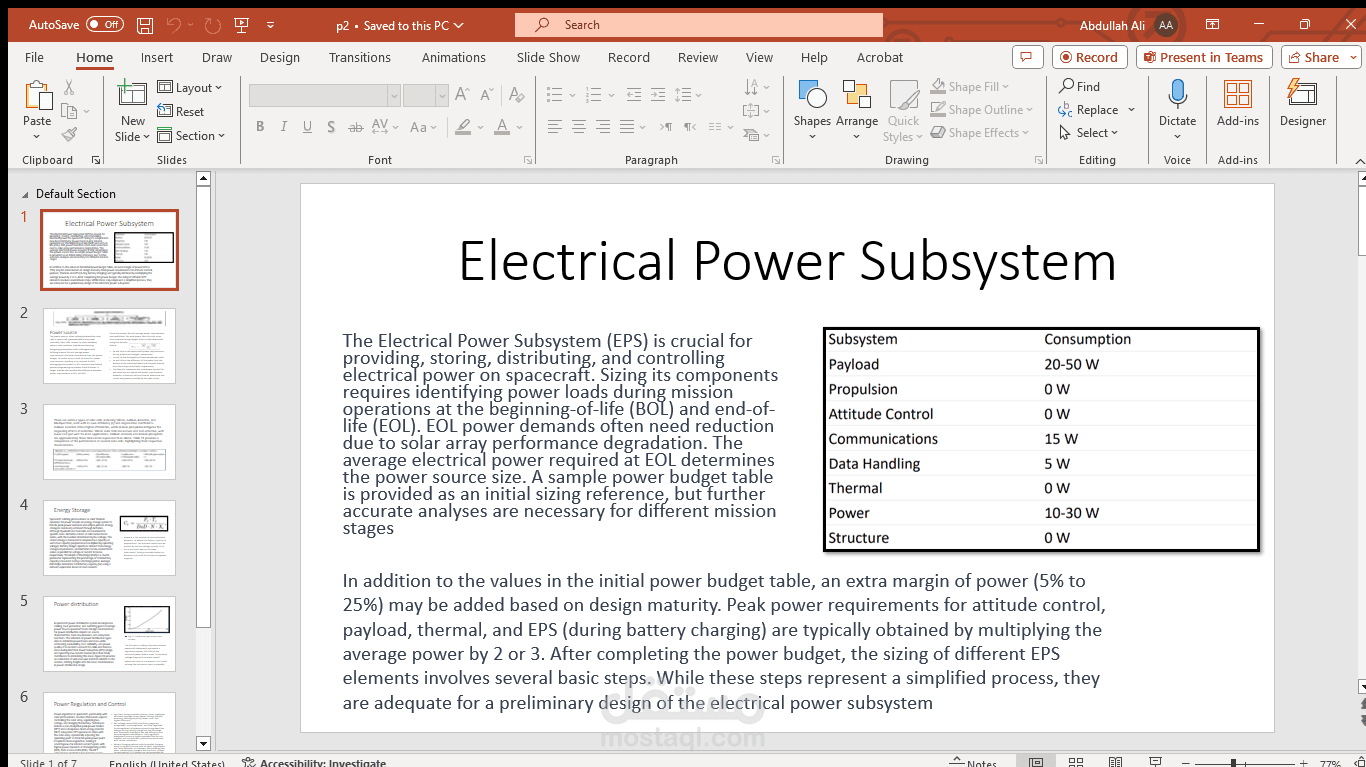Switch to the Slide Show tab
This screenshot has height=767, width=1366.
548,57
